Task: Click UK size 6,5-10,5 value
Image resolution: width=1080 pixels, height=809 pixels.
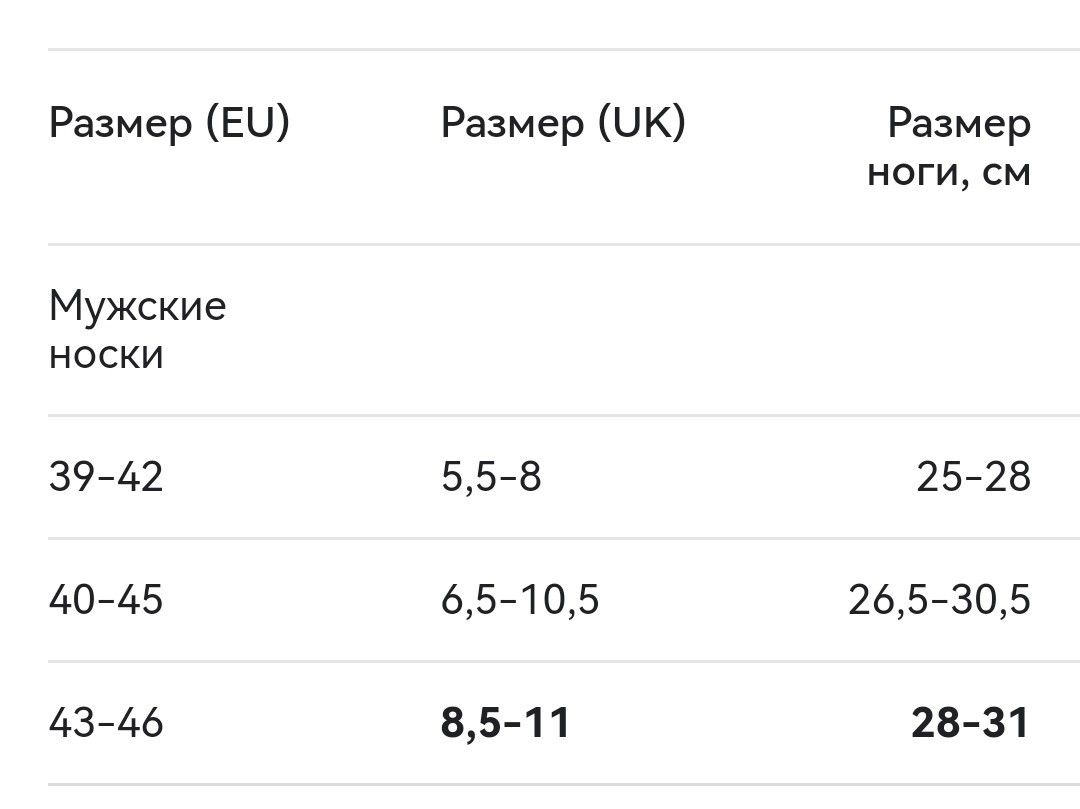Action: 520,600
